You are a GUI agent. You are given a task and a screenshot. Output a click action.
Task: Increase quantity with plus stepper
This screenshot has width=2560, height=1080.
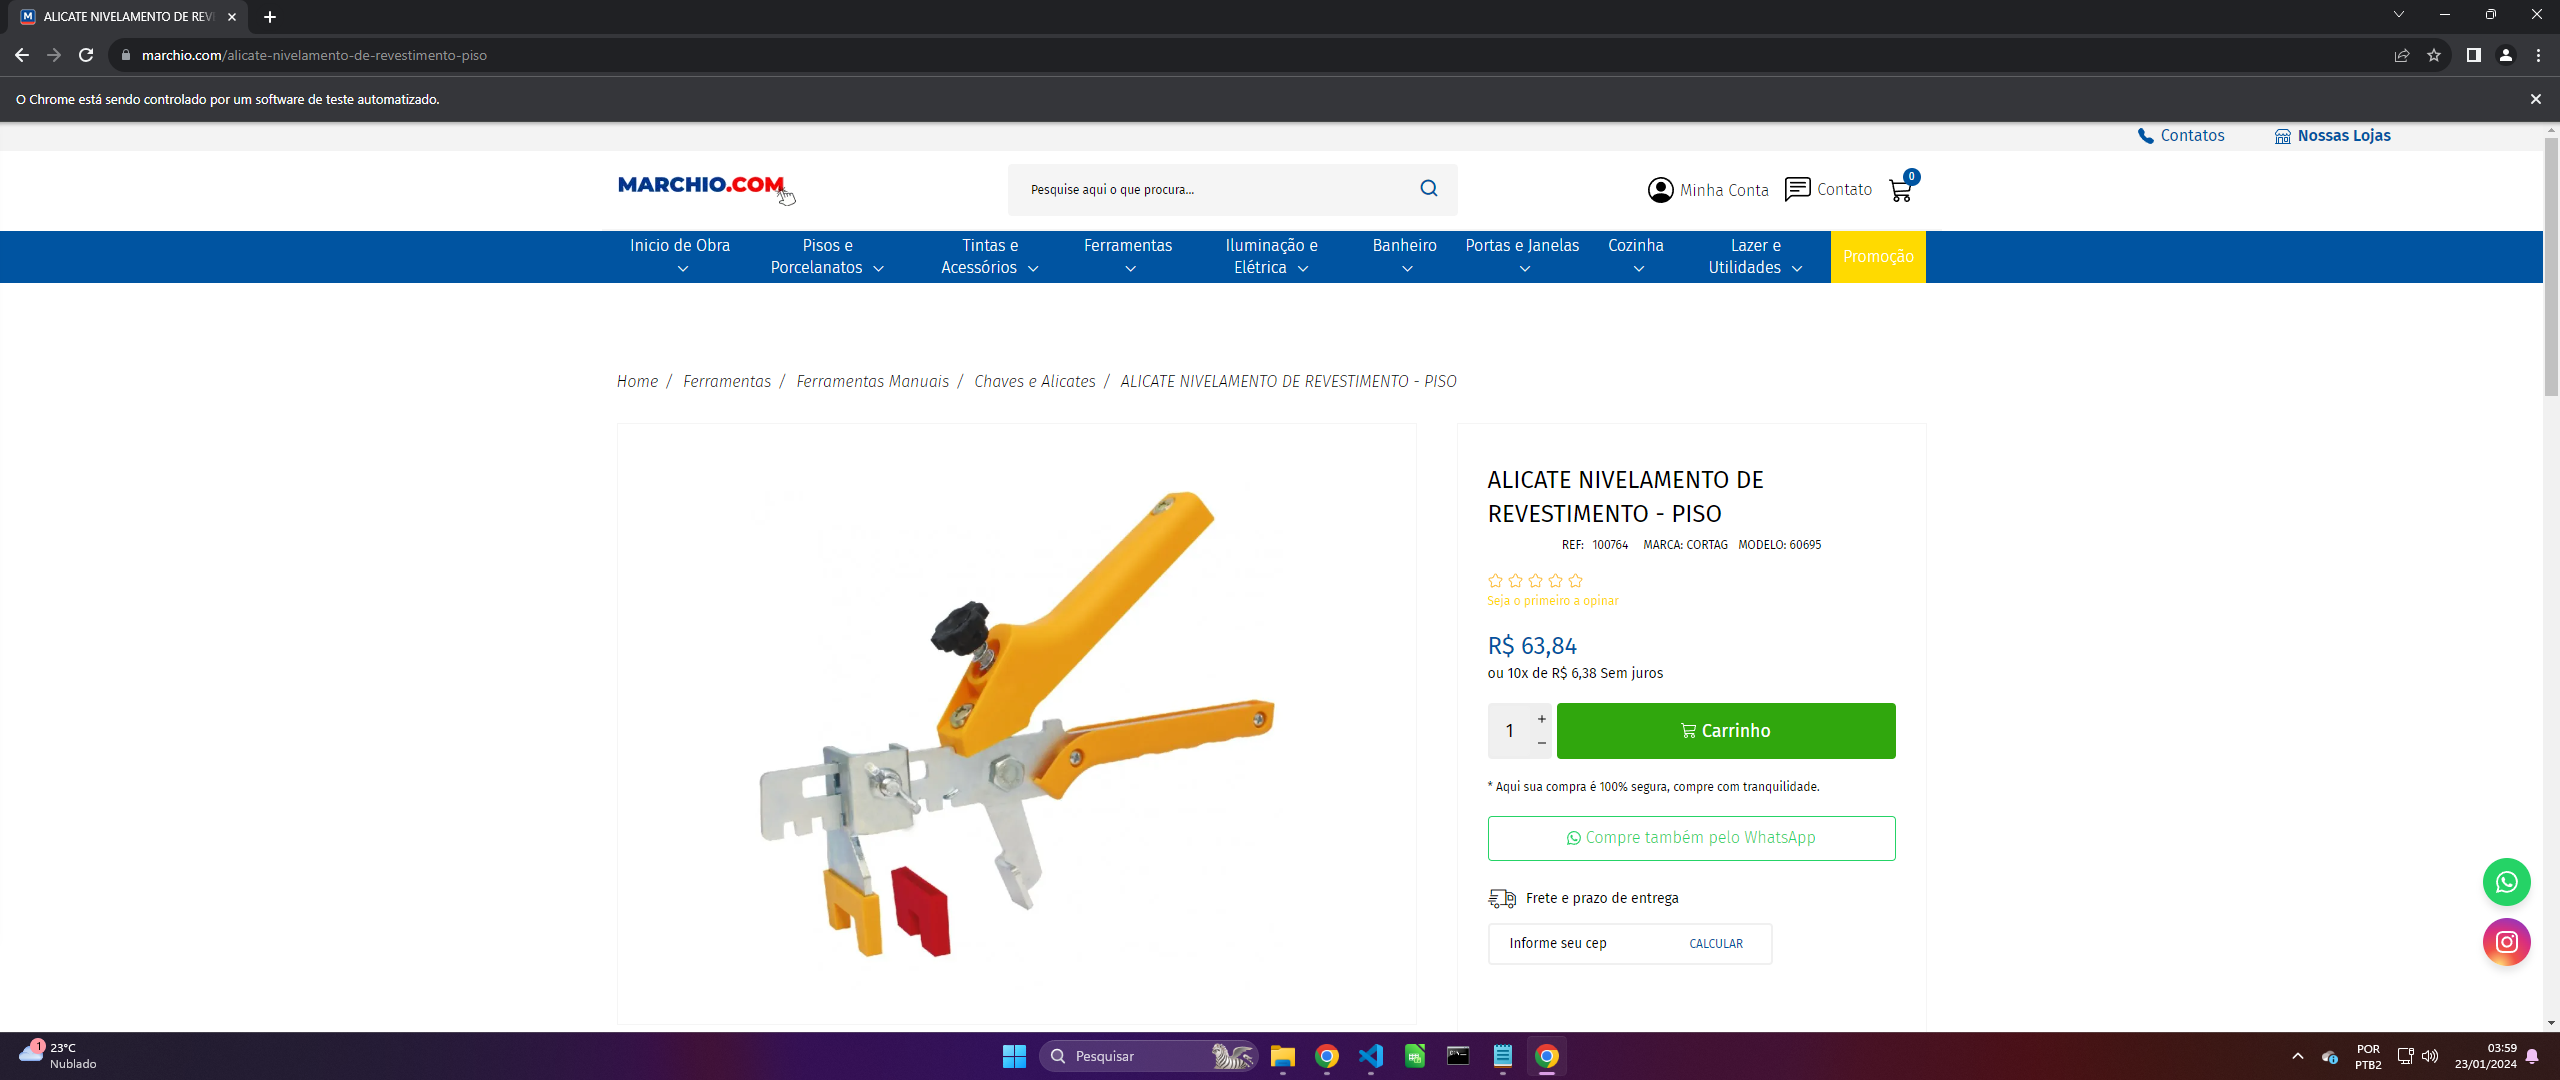click(1541, 719)
